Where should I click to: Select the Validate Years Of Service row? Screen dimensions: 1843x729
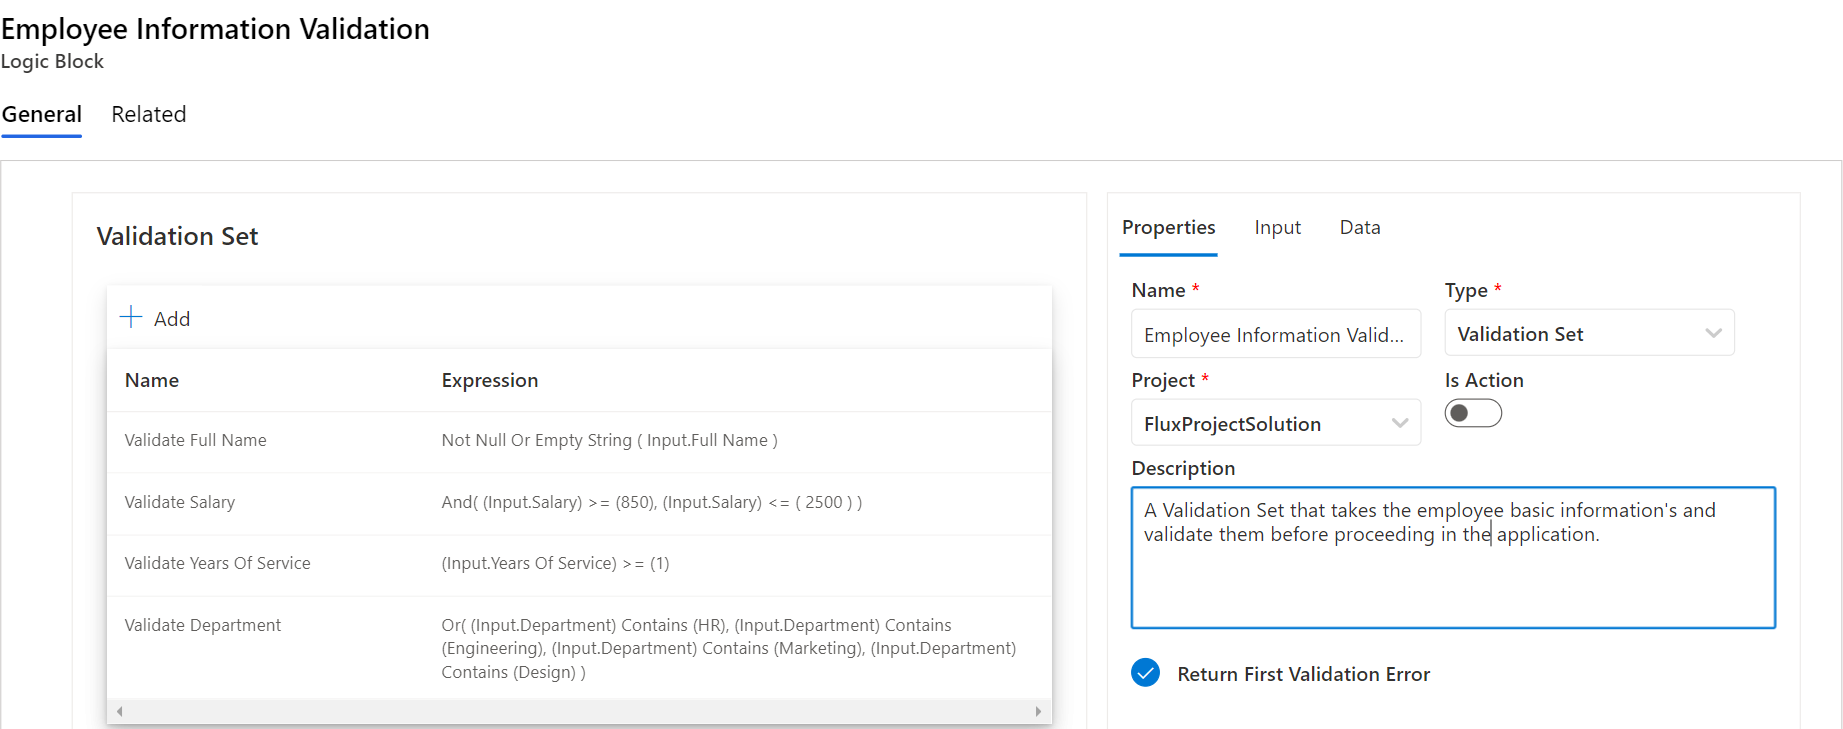pos(579,564)
